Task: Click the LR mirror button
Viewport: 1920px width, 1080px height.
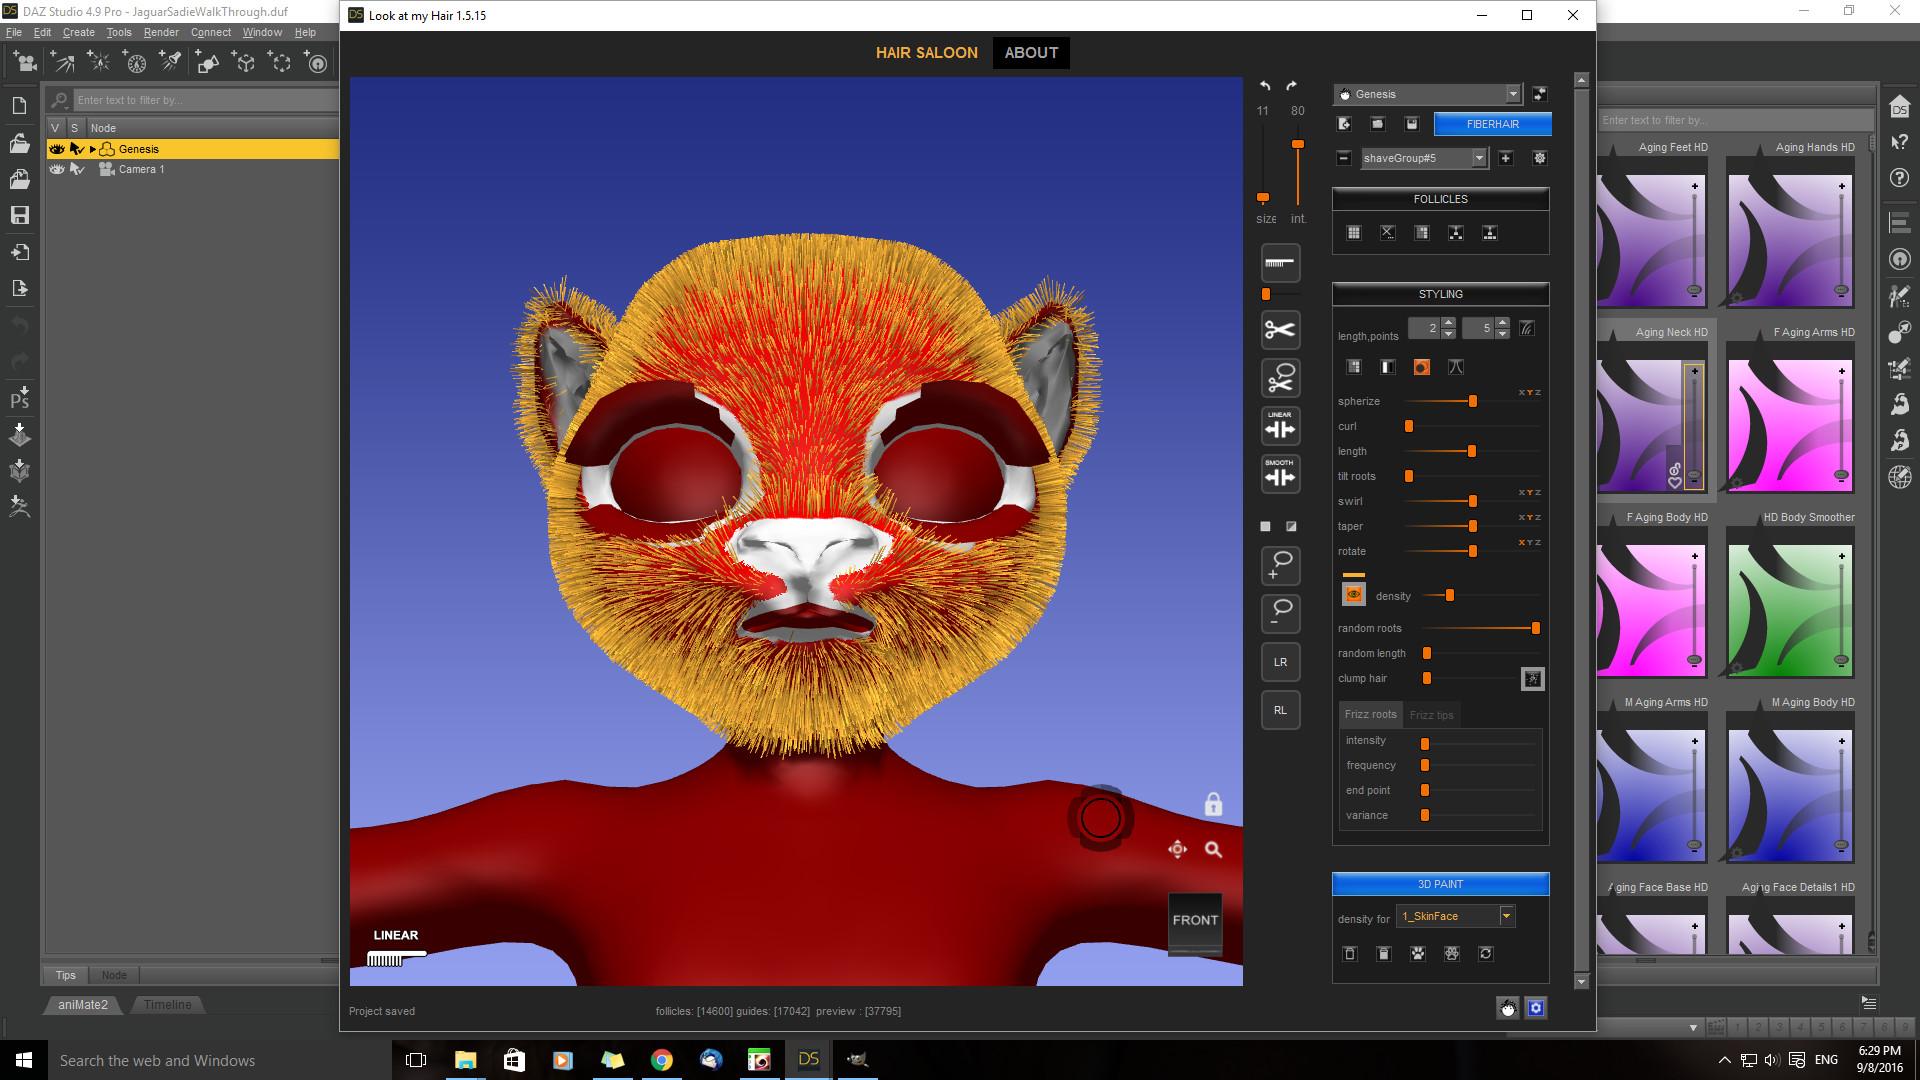Action: 1280,662
